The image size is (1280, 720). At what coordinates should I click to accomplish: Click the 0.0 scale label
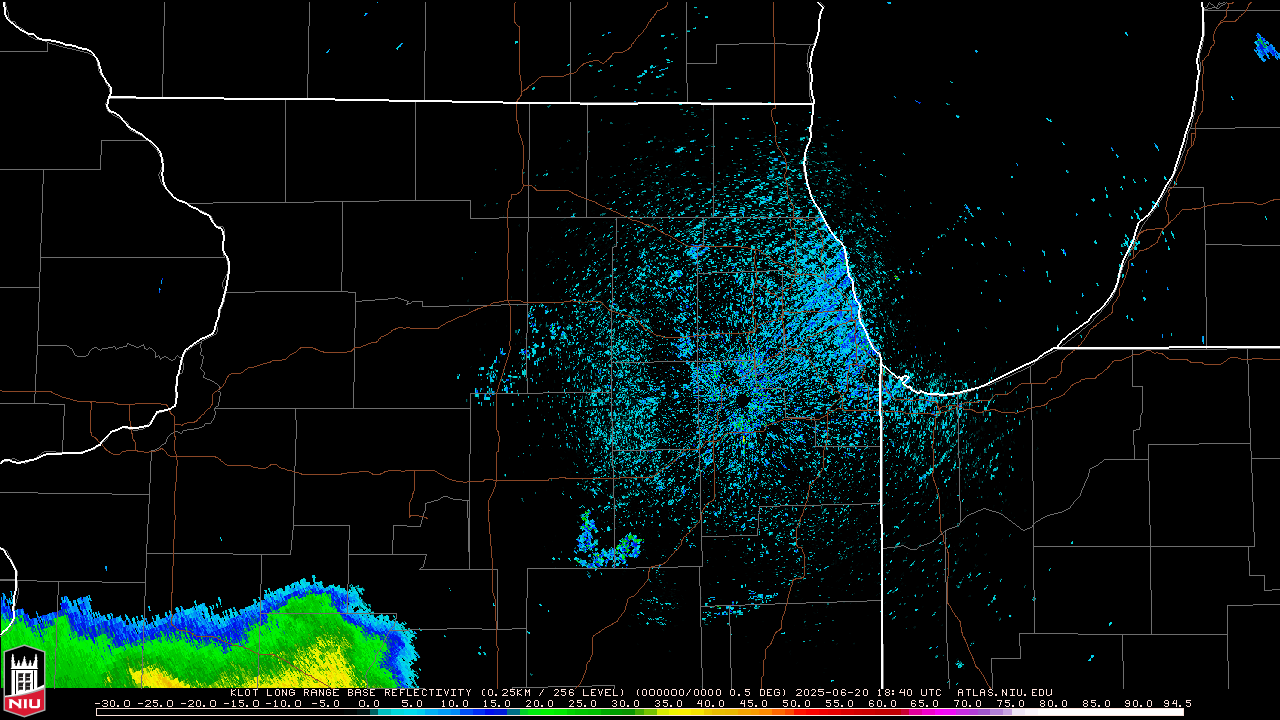[369, 704]
